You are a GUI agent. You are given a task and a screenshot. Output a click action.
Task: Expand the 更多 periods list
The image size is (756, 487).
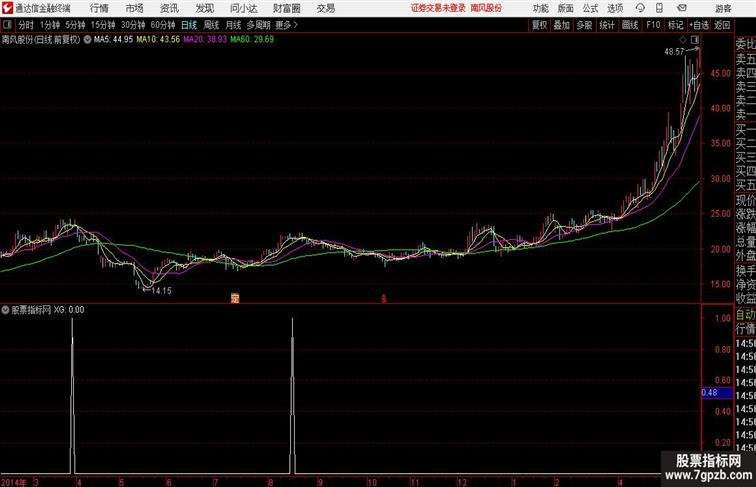pyautogui.click(x=286, y=25)
